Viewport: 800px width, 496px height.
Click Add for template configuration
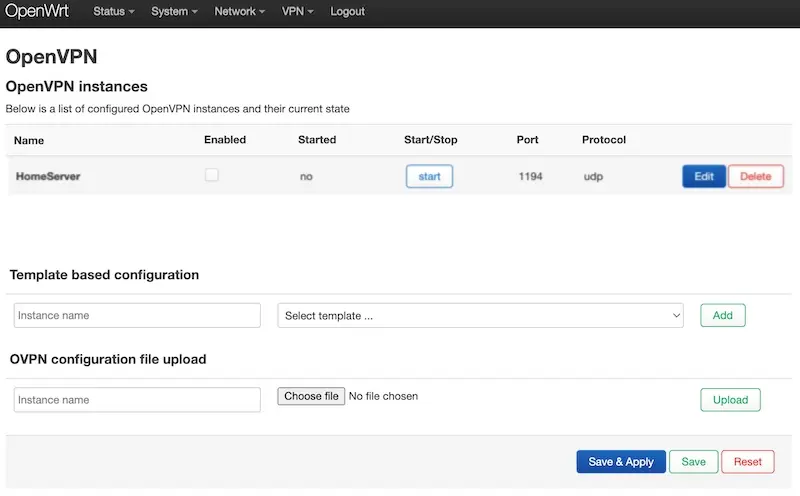[722, 315]
